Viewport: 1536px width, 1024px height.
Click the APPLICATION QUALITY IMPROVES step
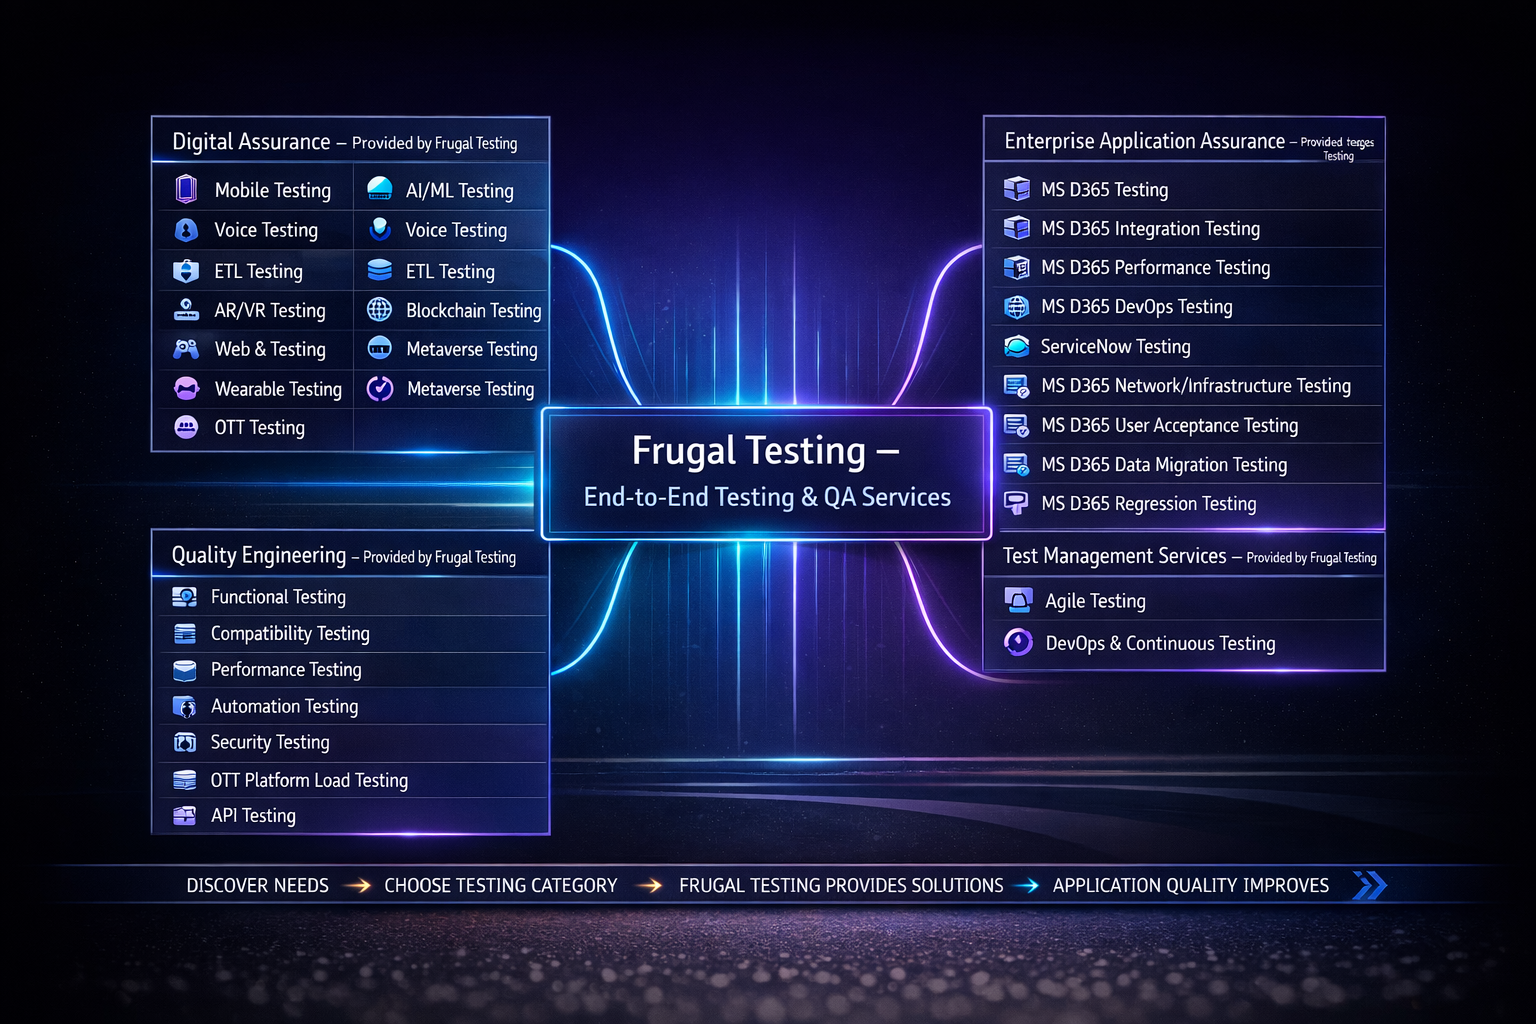[x=1191, y=885]
